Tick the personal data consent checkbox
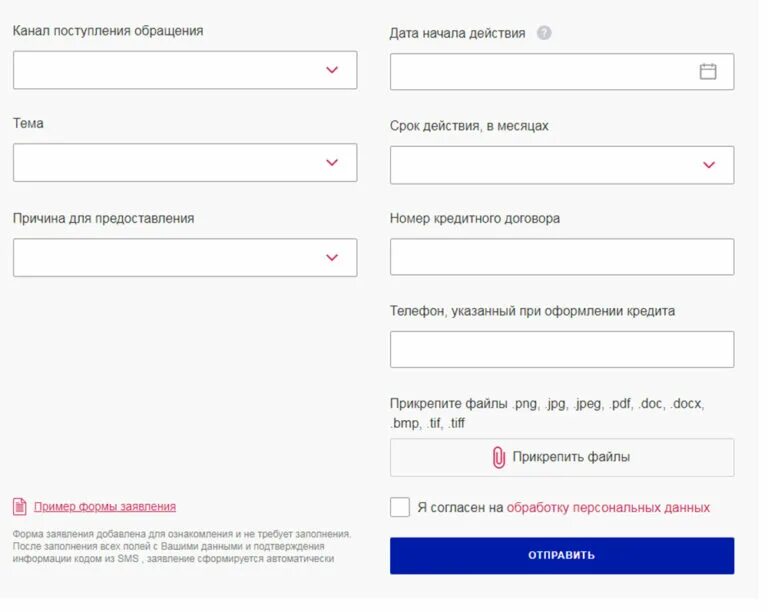The image size is (768, 612). [x=400, y=507]
